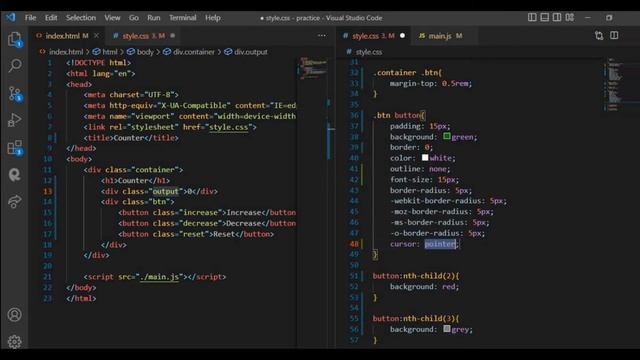Follow the style.css href link
Image resolution: width=640 pixels, height=360 pixels.
pos(229,127)
